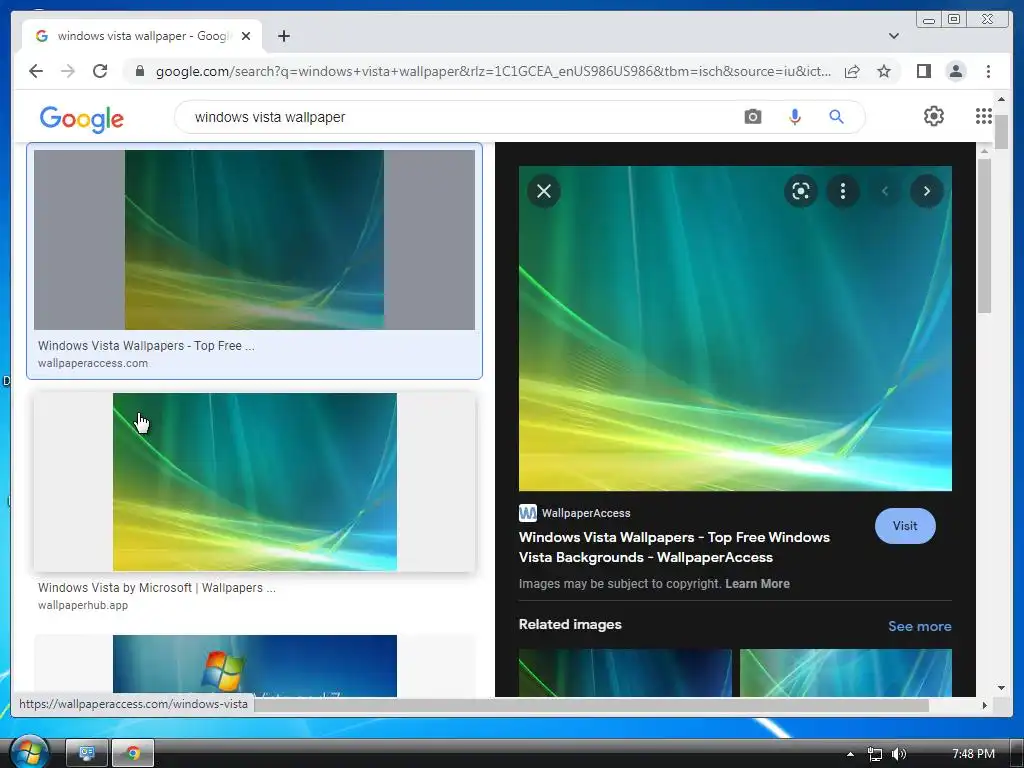
Task: Open Chrome three-dot menu
Action: click(988, 71)
